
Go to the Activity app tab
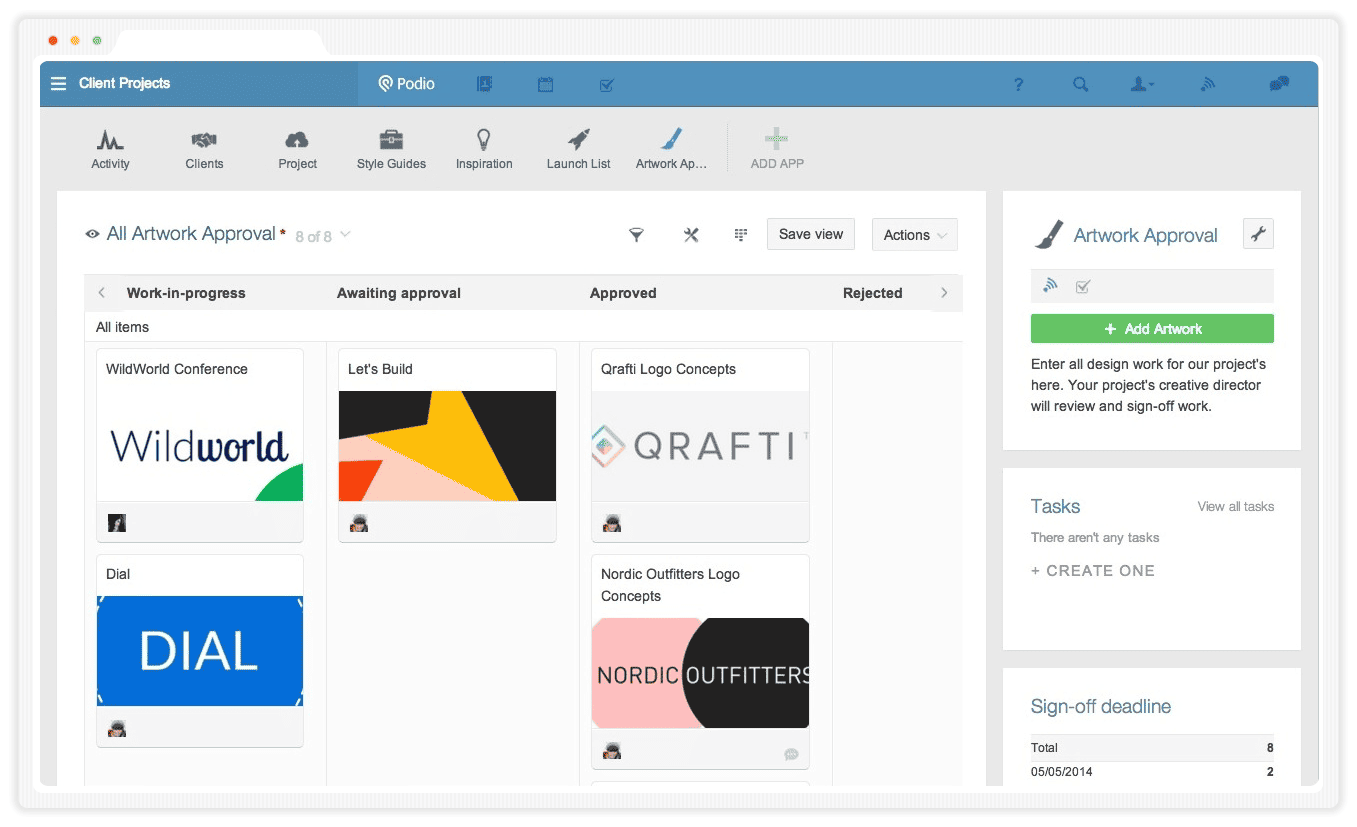tap(110, 149)
